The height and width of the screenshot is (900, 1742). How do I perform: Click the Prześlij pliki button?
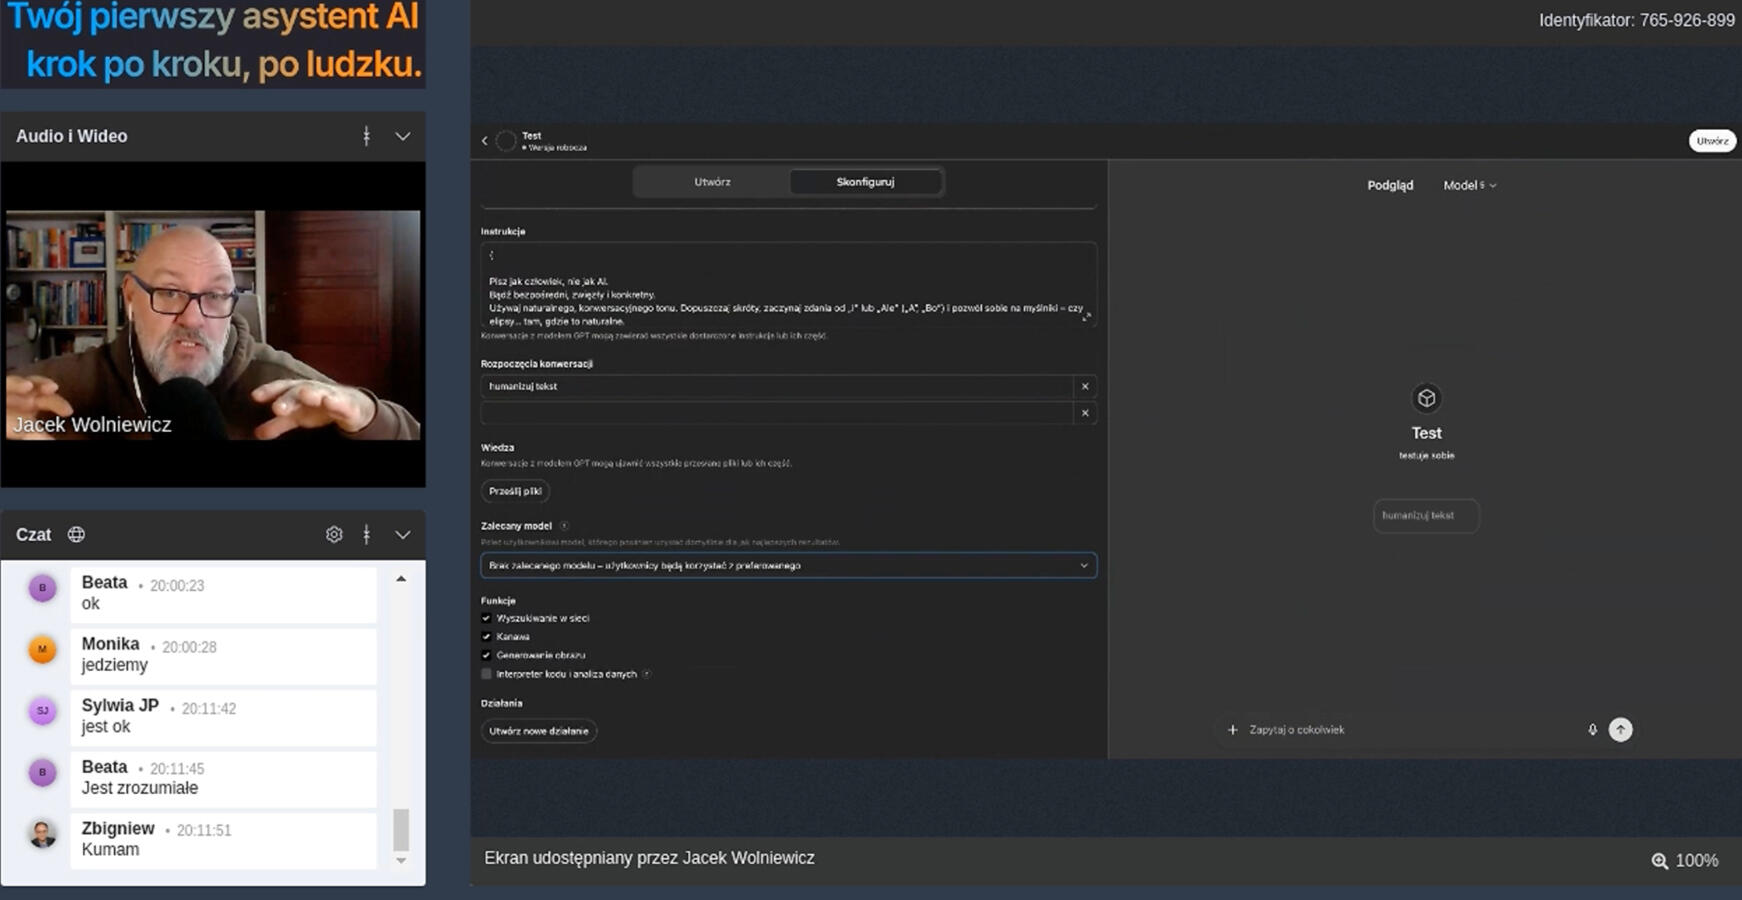click(515, 491)
